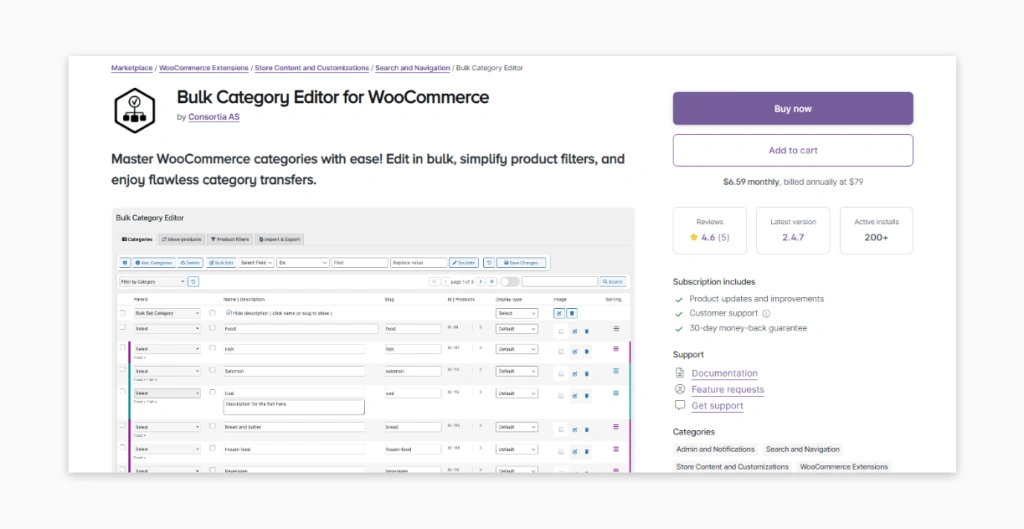Click the WooCommerce Extensions breadcrumb link
Viewport: 1024px width, 529px height.
point(204,68)
